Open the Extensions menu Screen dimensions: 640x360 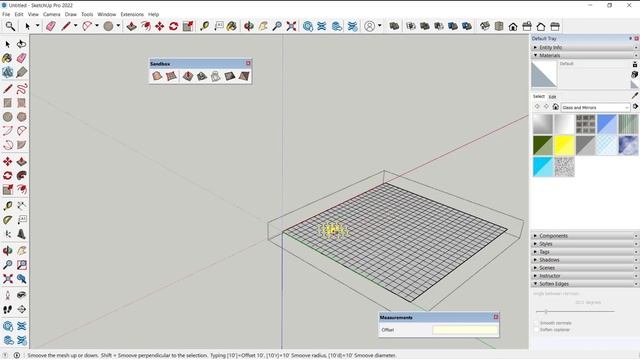pyautogui.click(x=132, y=14)
